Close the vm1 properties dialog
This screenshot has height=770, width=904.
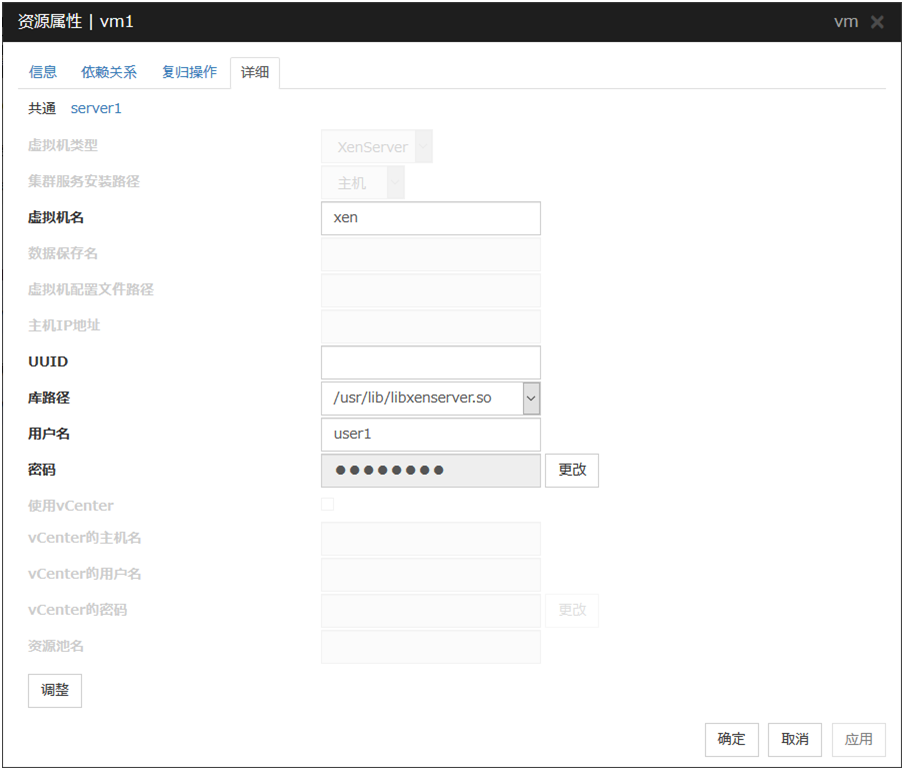click(877, 22)
